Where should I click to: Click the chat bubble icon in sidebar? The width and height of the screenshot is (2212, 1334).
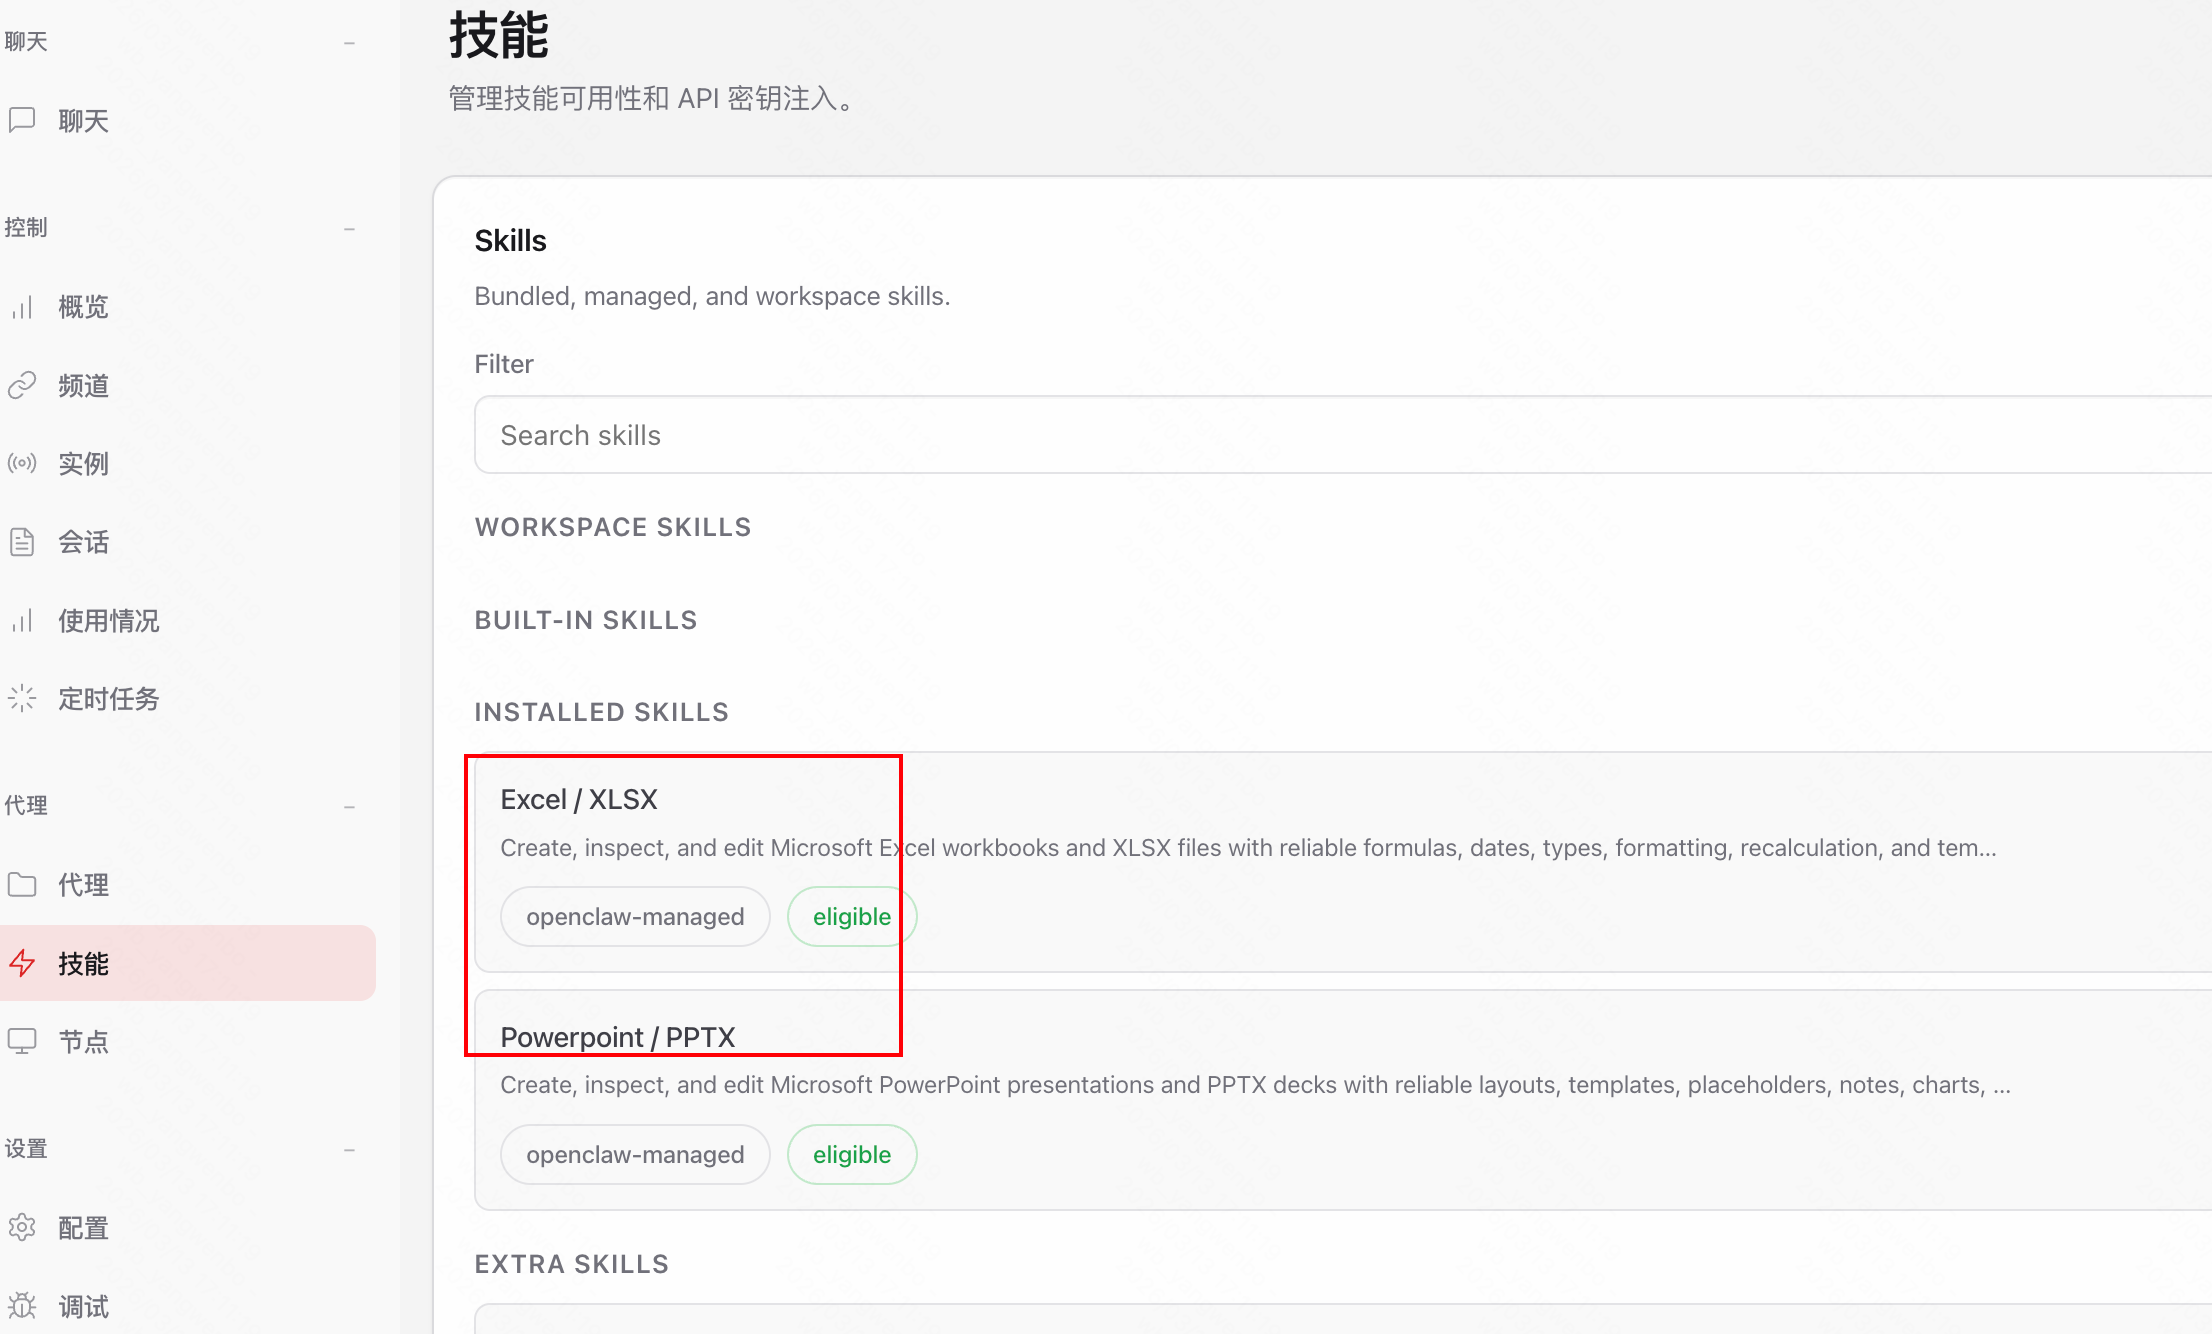[22, 120]
